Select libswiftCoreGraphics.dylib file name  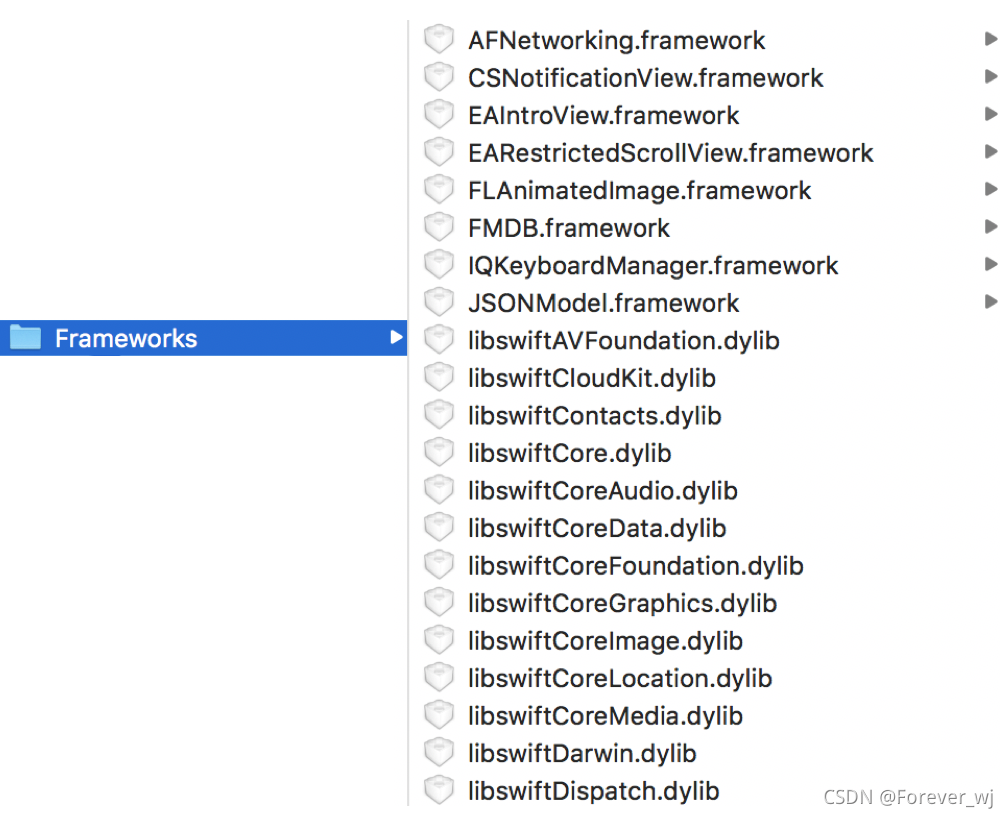(622, 603)
